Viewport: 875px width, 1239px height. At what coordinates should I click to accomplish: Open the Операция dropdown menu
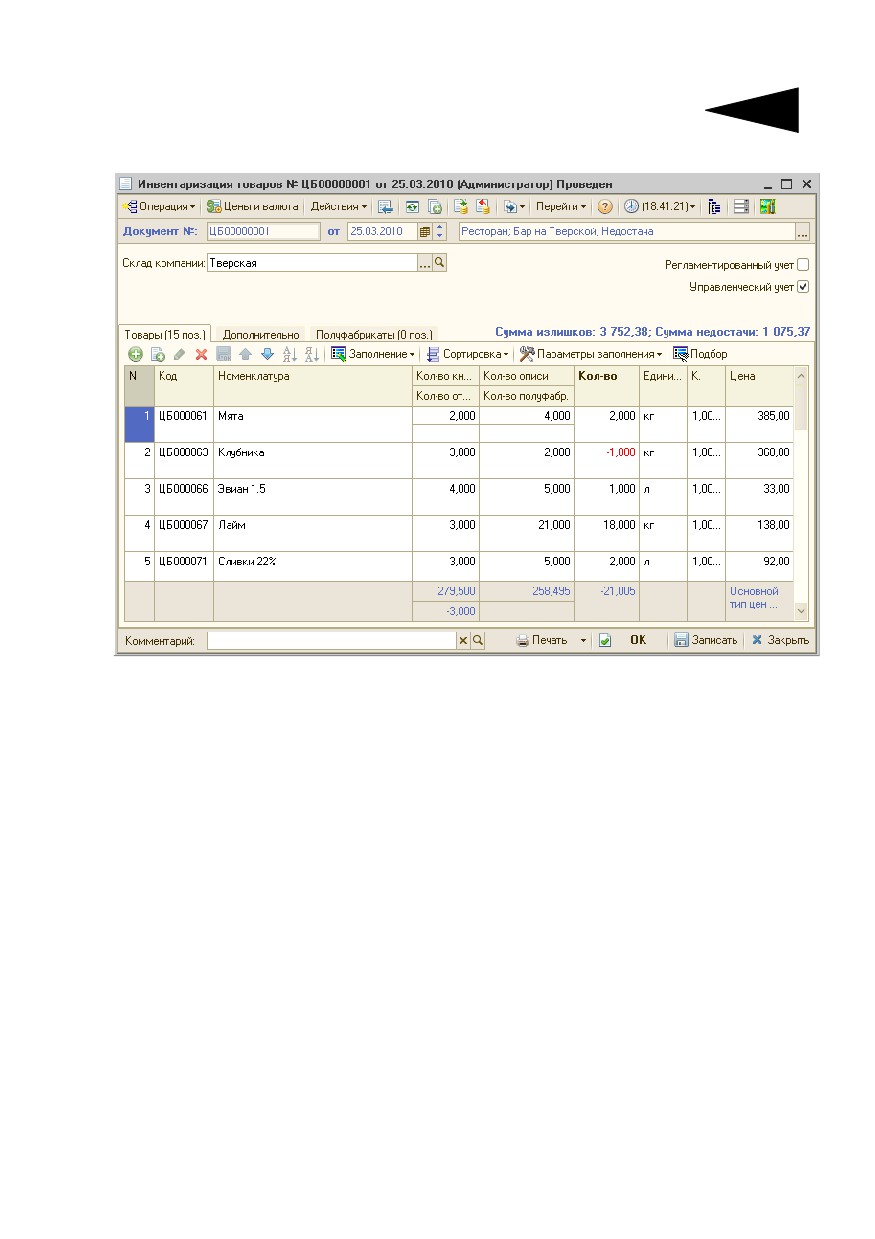(159, 207)
